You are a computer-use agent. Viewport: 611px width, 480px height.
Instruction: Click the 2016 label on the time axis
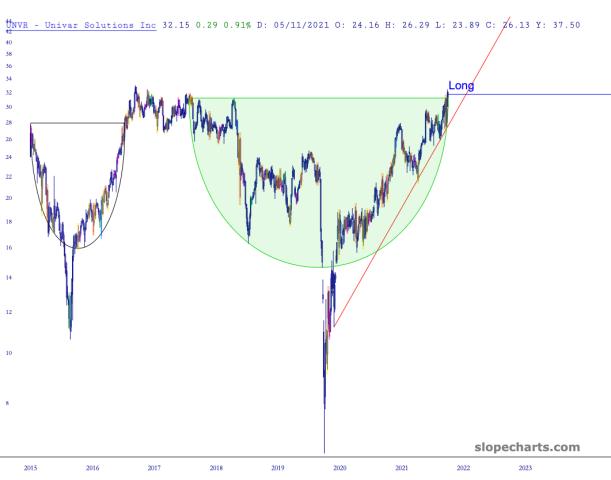click(92, 467)
